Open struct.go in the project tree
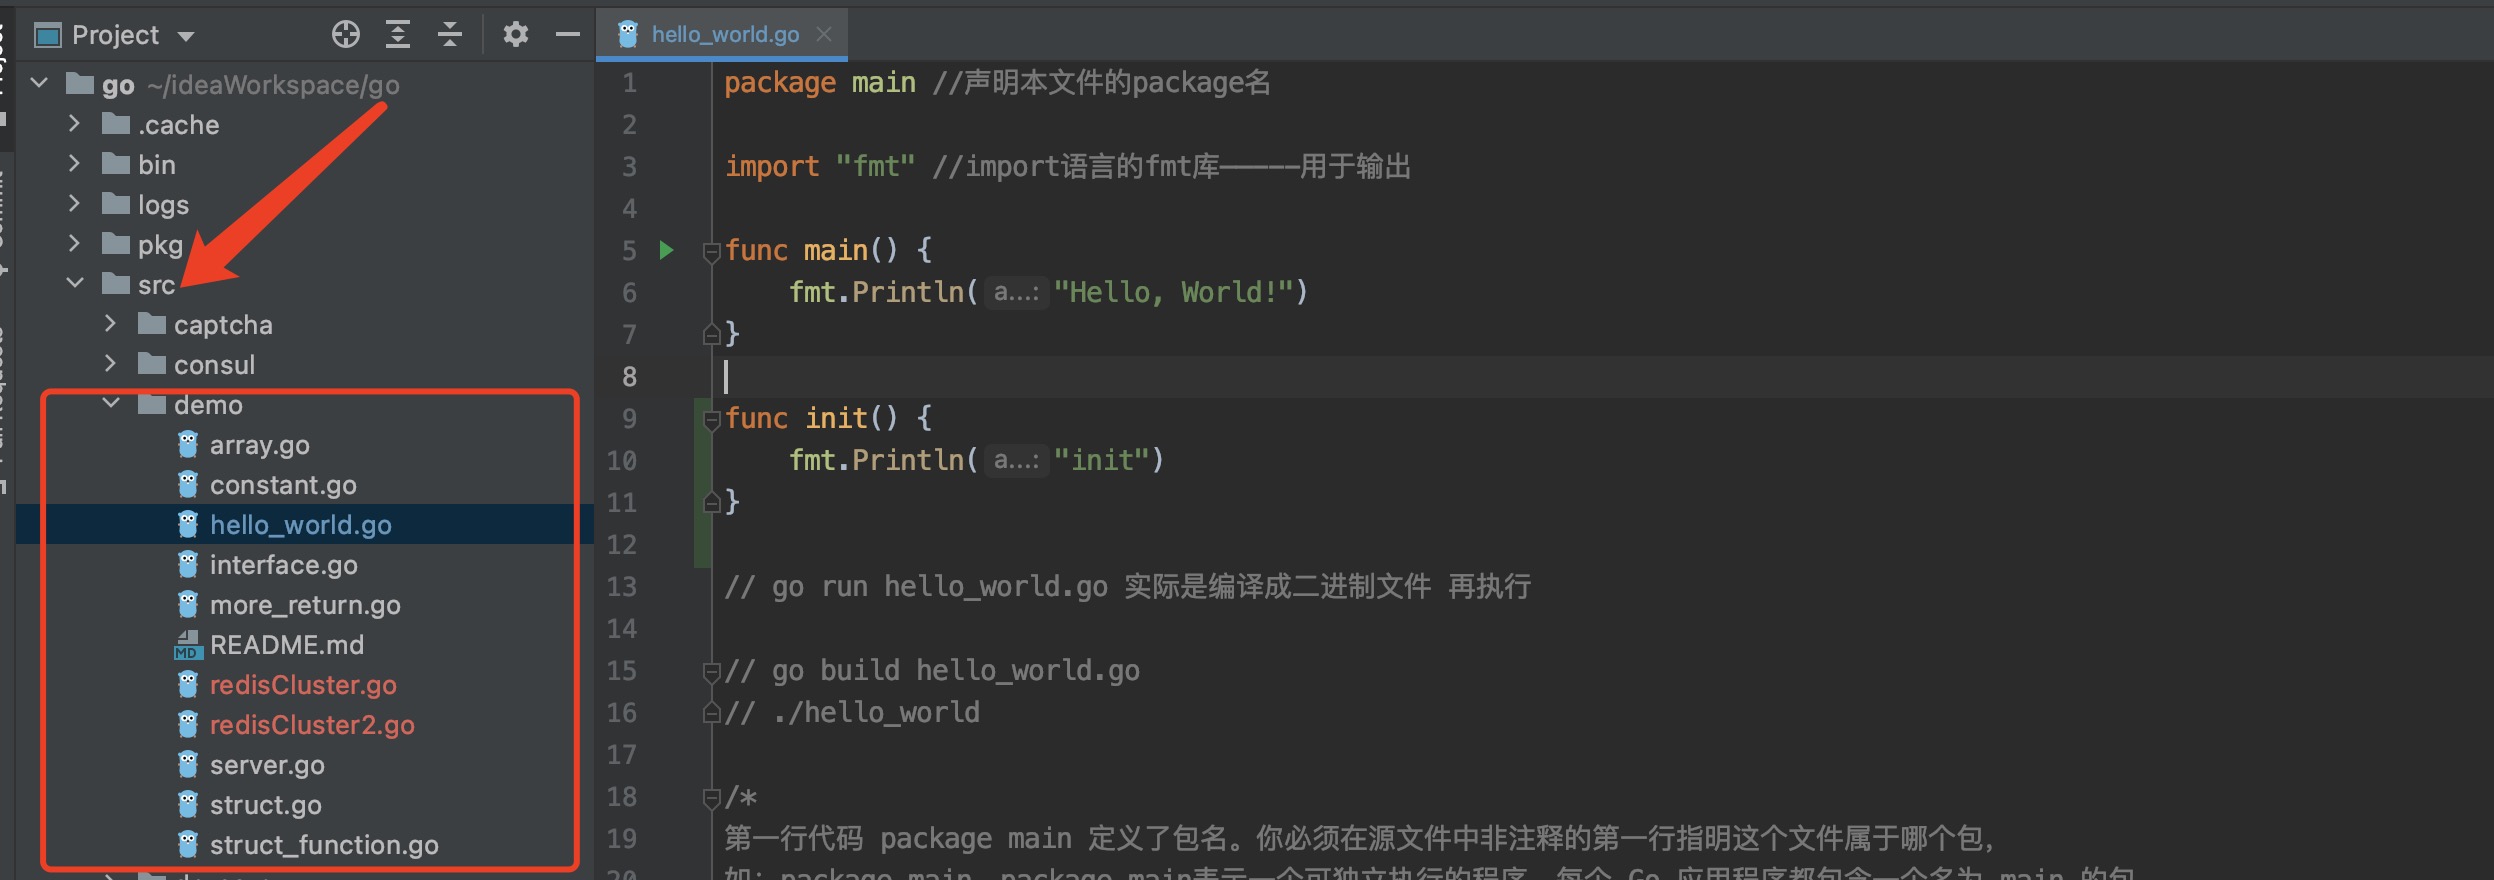Viewport: 2494px width, 880px height. [x=265, y=805]
